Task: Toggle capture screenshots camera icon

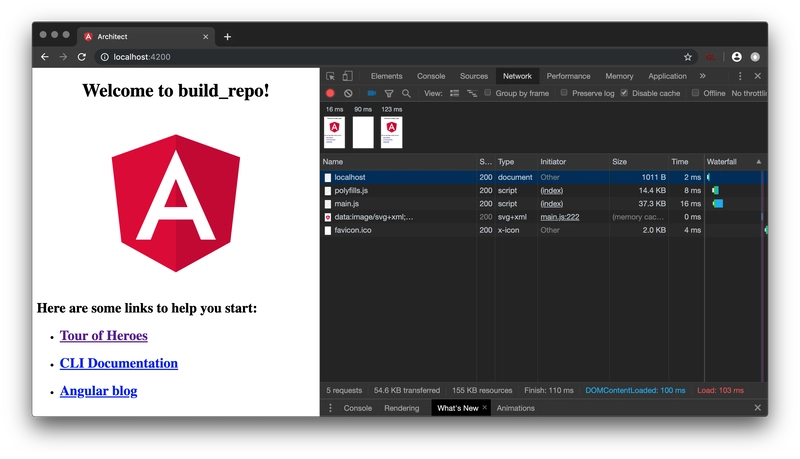Action: pos(371,93)
